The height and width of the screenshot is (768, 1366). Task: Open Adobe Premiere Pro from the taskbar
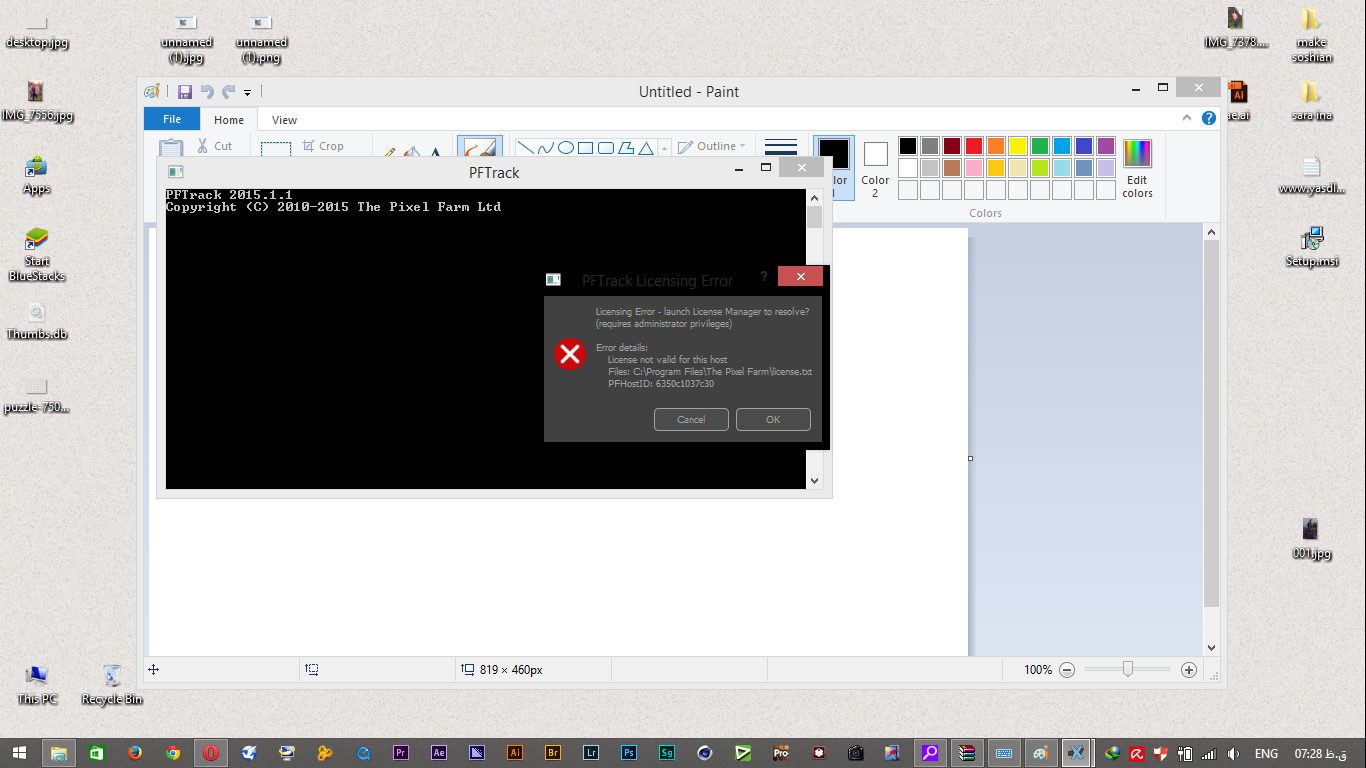point(401,753)
